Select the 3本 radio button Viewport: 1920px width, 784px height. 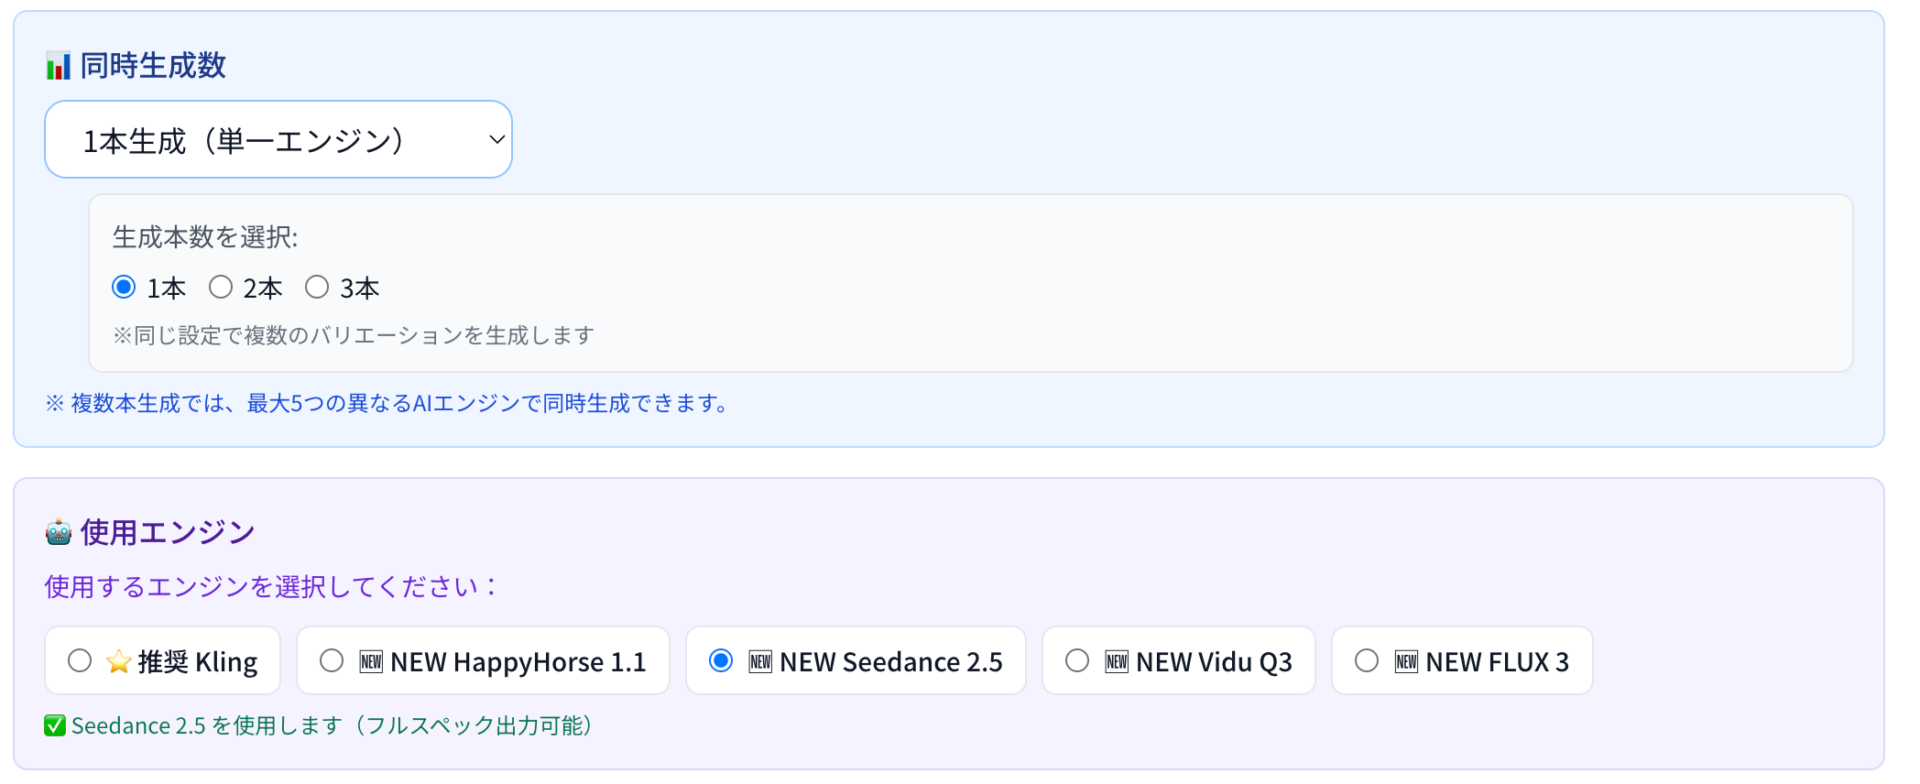click(x=317, y=287)
